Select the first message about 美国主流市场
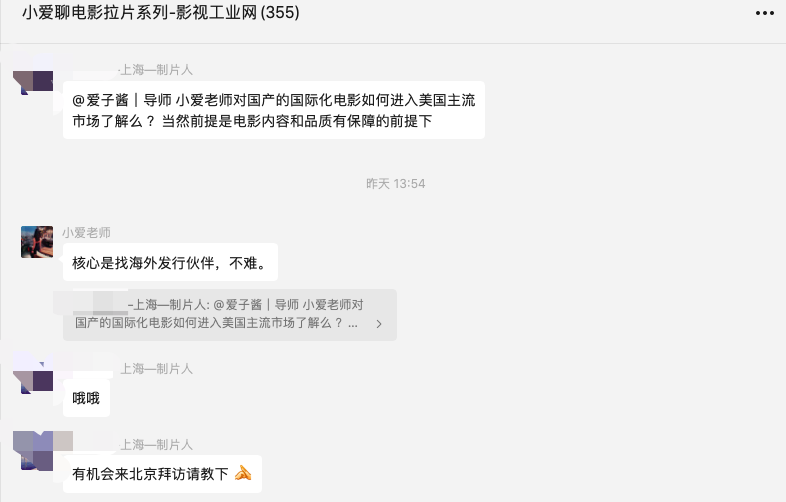The height and width of the screenshot is (502, 786). point(273,110)
